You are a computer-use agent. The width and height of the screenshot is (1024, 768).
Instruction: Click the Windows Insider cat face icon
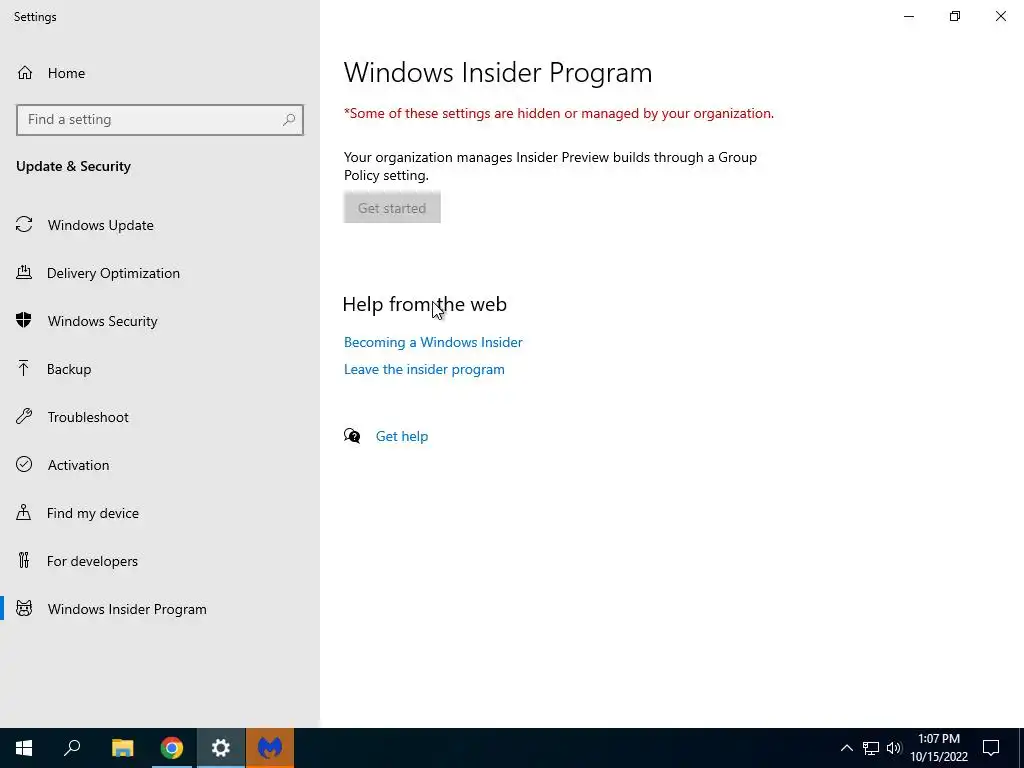pyautogui.click(x=24, y=609)
